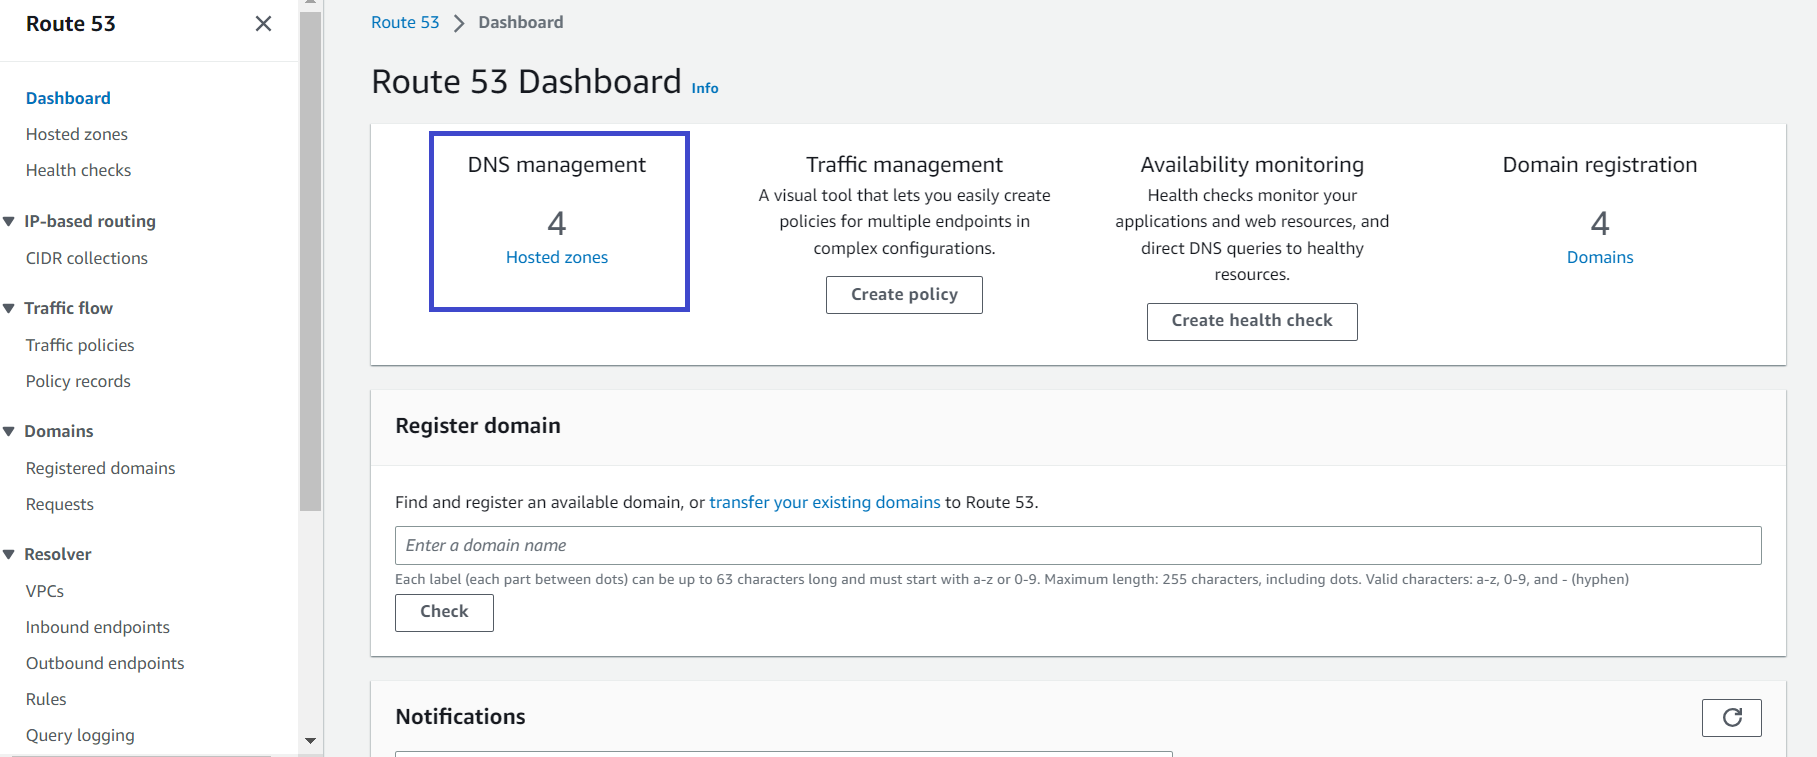This screenshot has height=757, width=1817.
Task: Open Inbound endpoints page
Action: point(98,627)
